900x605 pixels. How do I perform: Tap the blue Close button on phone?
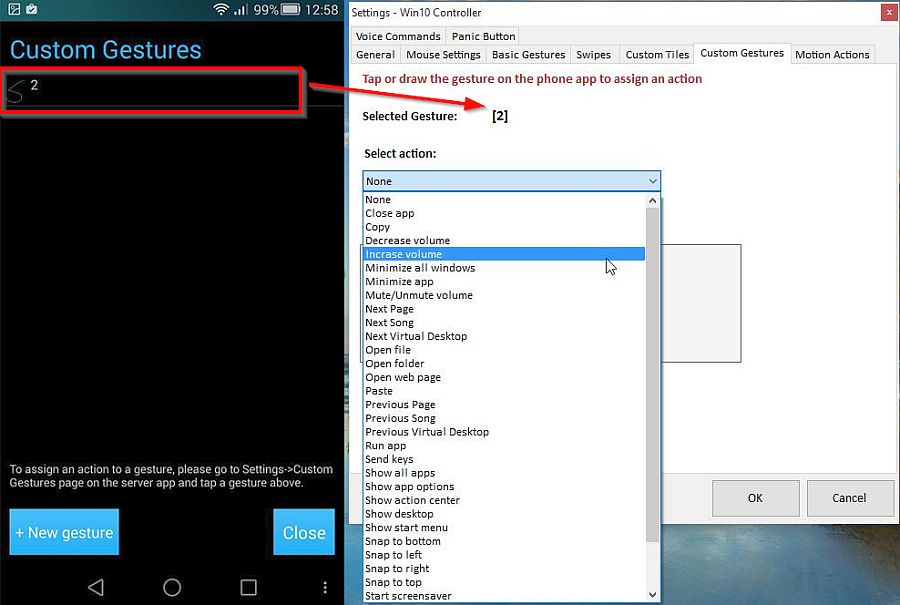[304, 532]
